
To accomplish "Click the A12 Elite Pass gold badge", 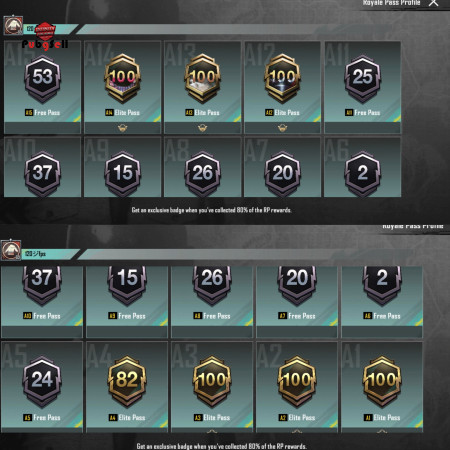I will (283, 79).
